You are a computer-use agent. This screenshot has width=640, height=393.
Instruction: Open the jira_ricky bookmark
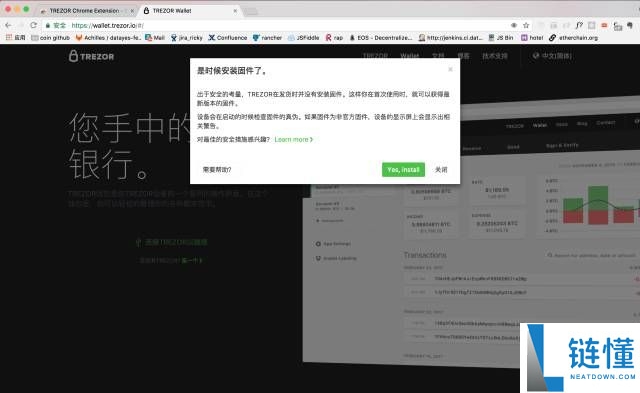pyautogui.click(x=187, y=38)
